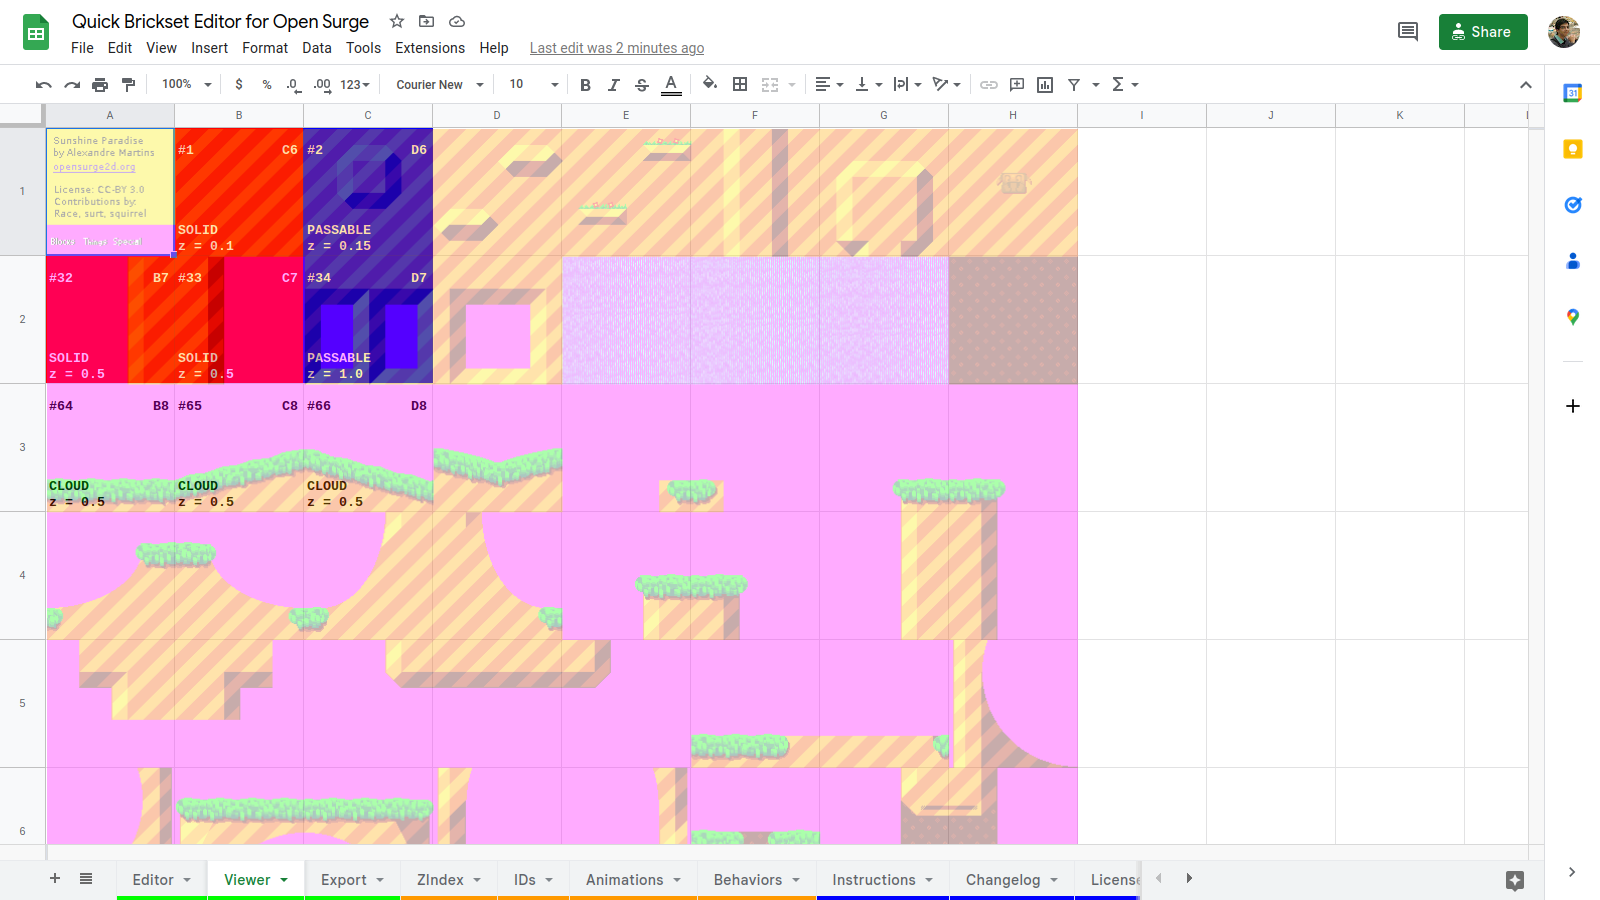Open Google Calendar side panel
Screen dimensions: 1600x900
[x=1573, y=93]
